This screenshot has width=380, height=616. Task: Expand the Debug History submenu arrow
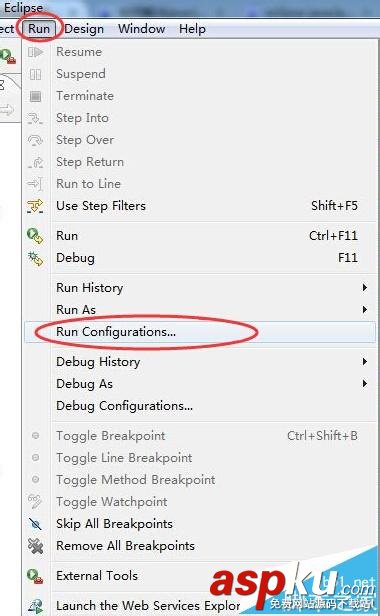[365, 361]
